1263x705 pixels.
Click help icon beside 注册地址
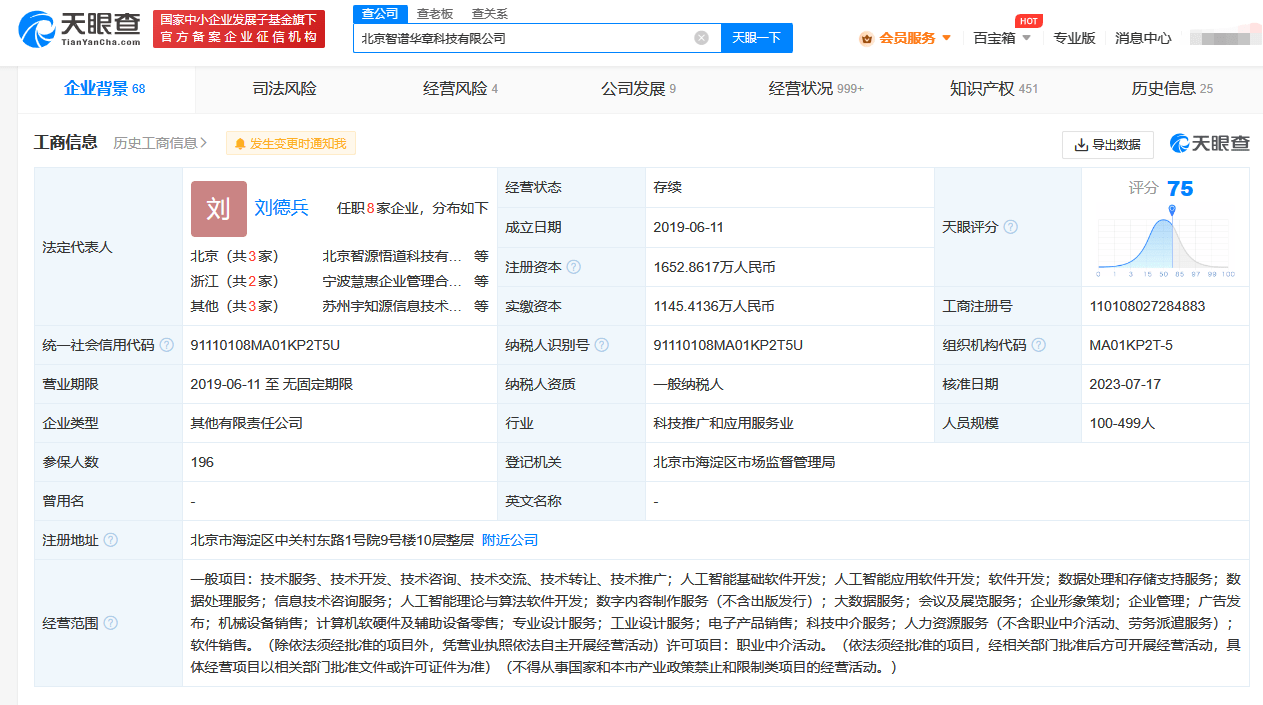(110, 540)
